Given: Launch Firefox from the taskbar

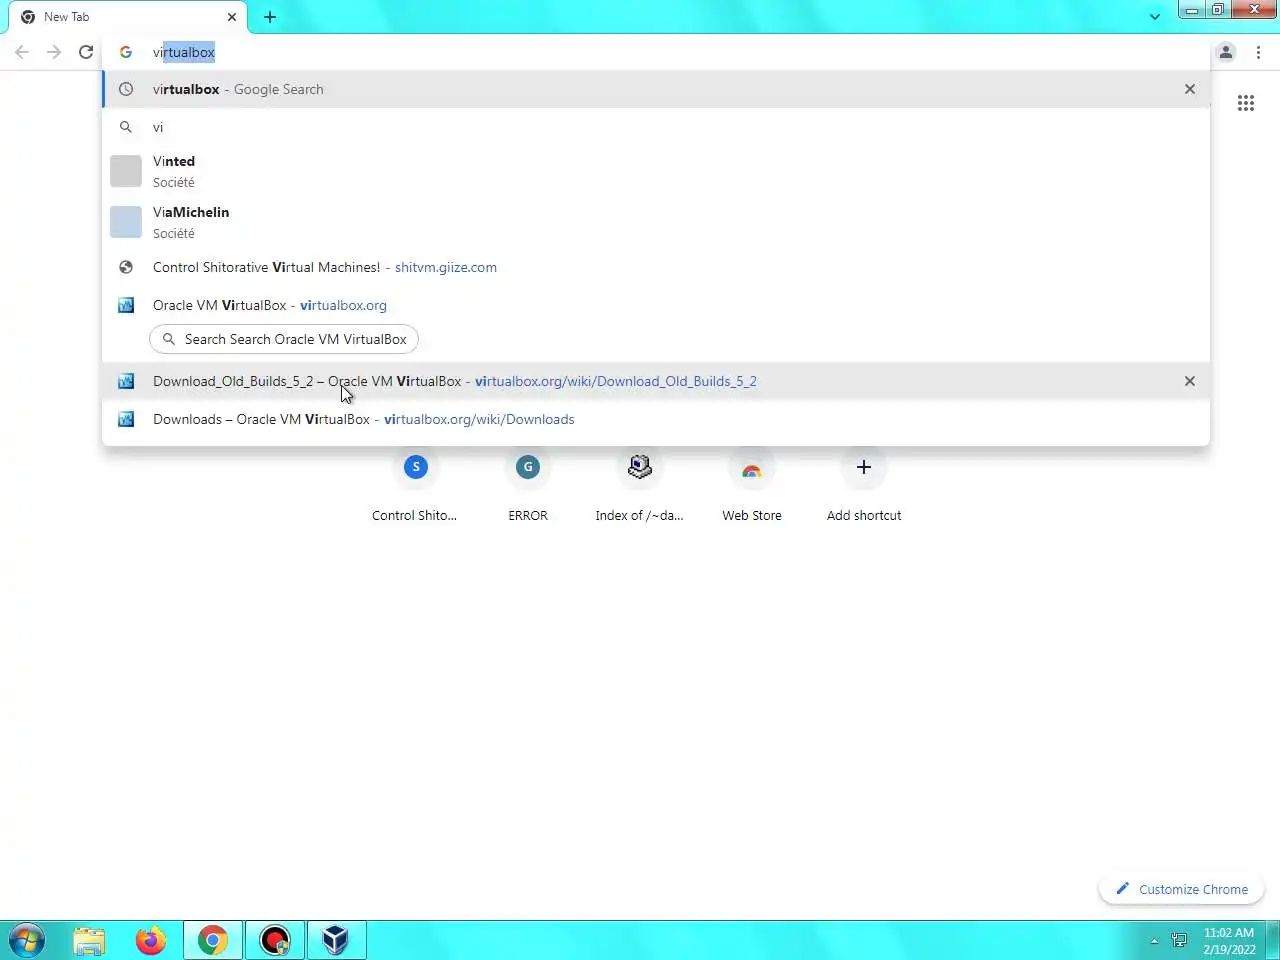Looking at the screenshot, I should pos(151,940).
